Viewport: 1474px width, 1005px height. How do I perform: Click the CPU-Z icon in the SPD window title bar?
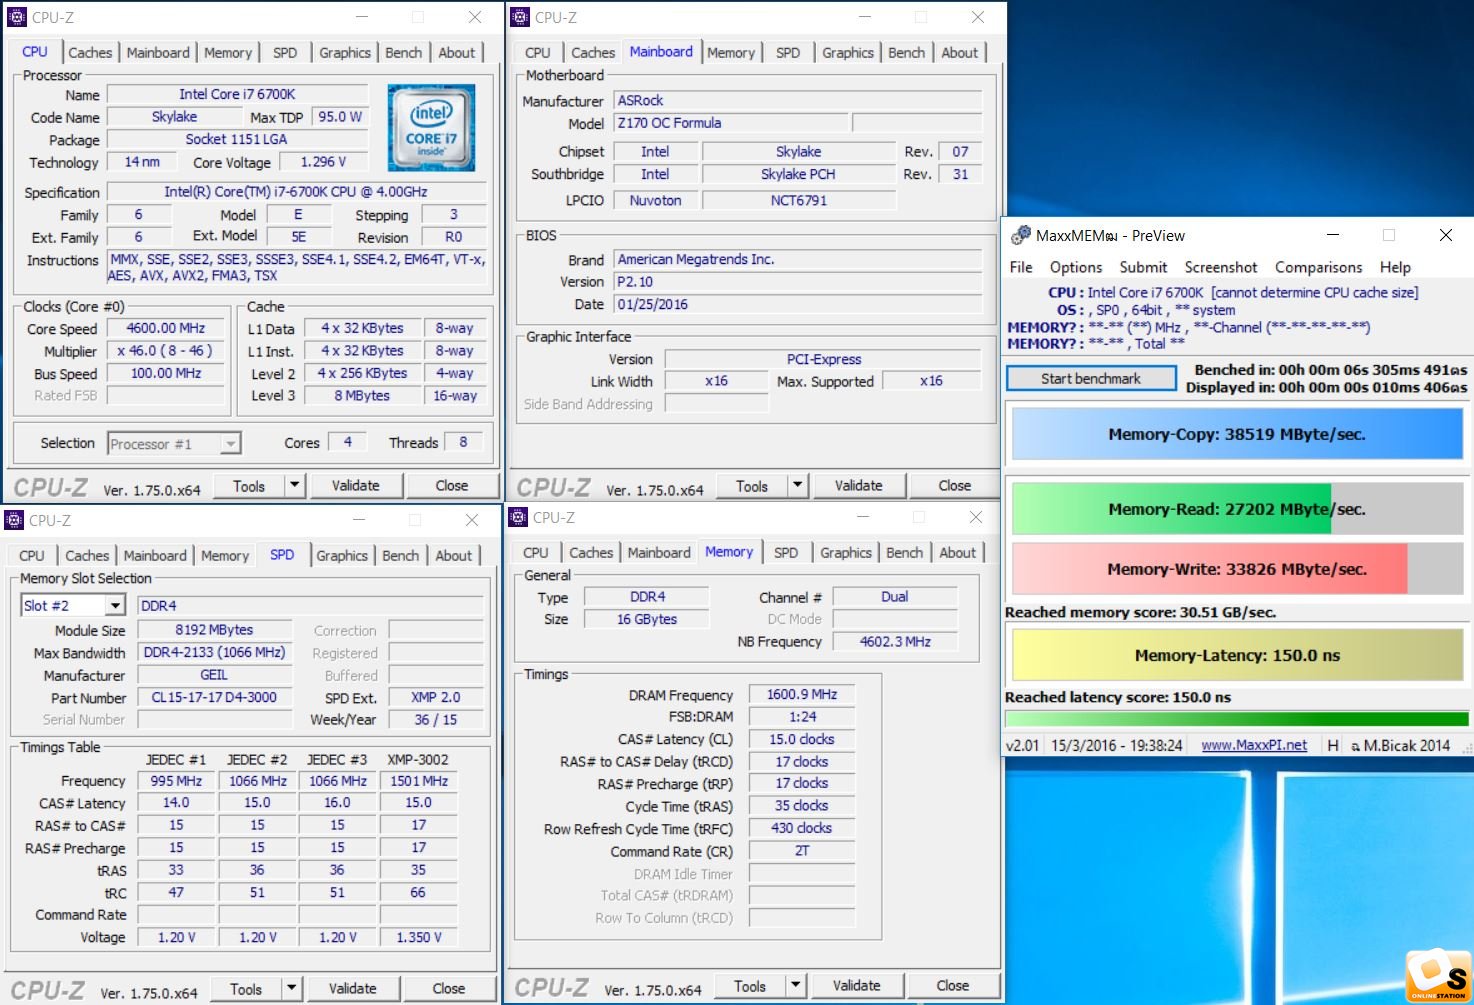[x=14, y=520]
